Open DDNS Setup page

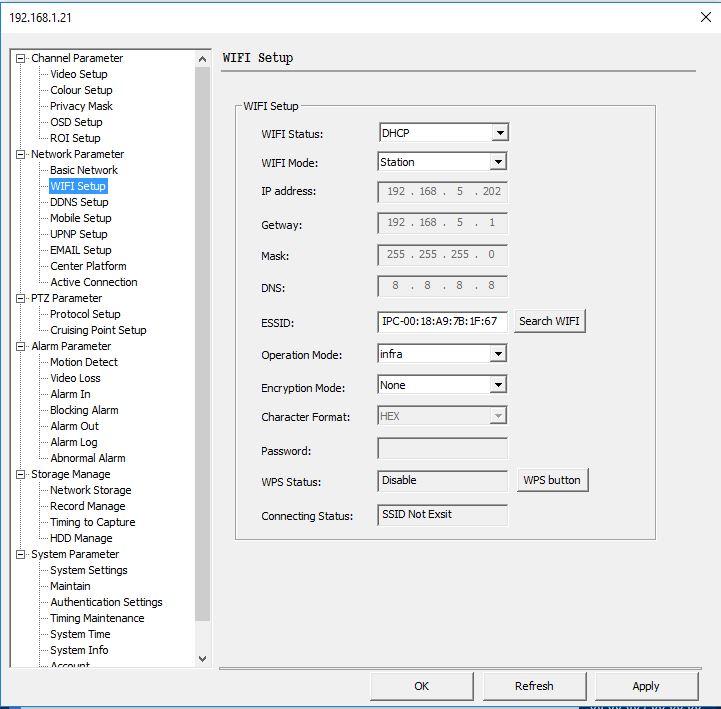79,202
